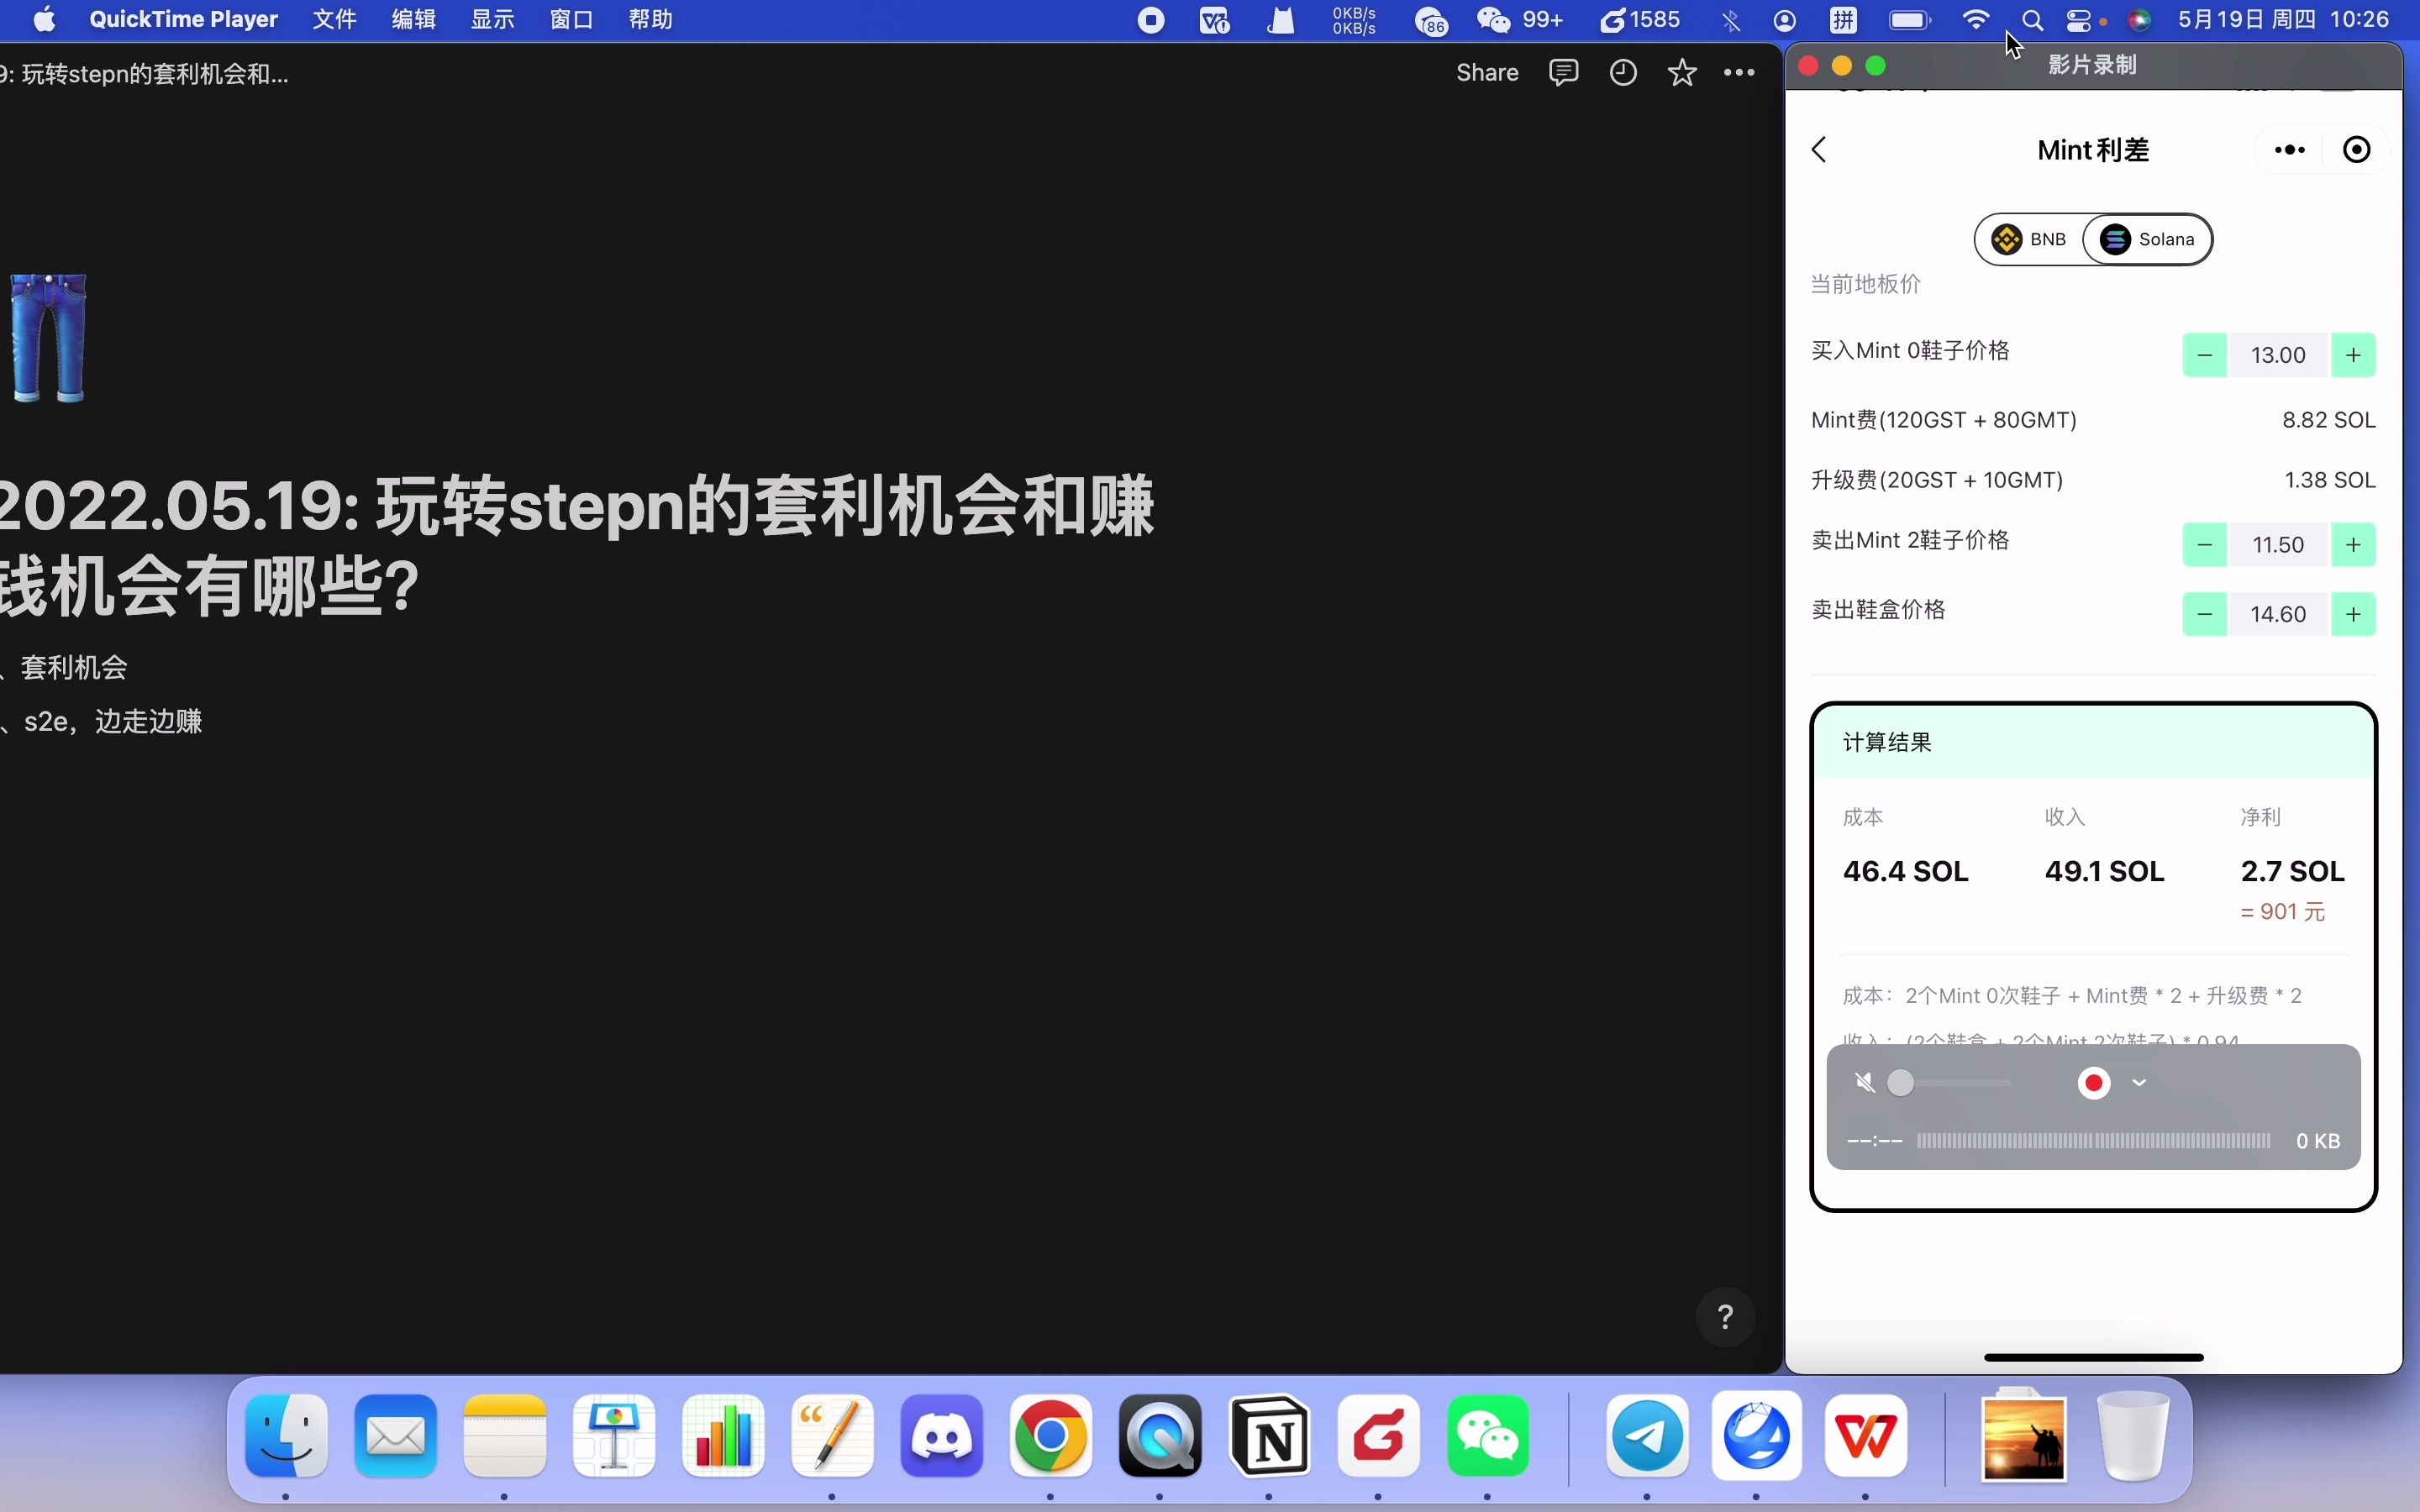This screenshot has width=2420, height=1512.
Task: Open Discord from the Dock
Action: [941, 1437]
